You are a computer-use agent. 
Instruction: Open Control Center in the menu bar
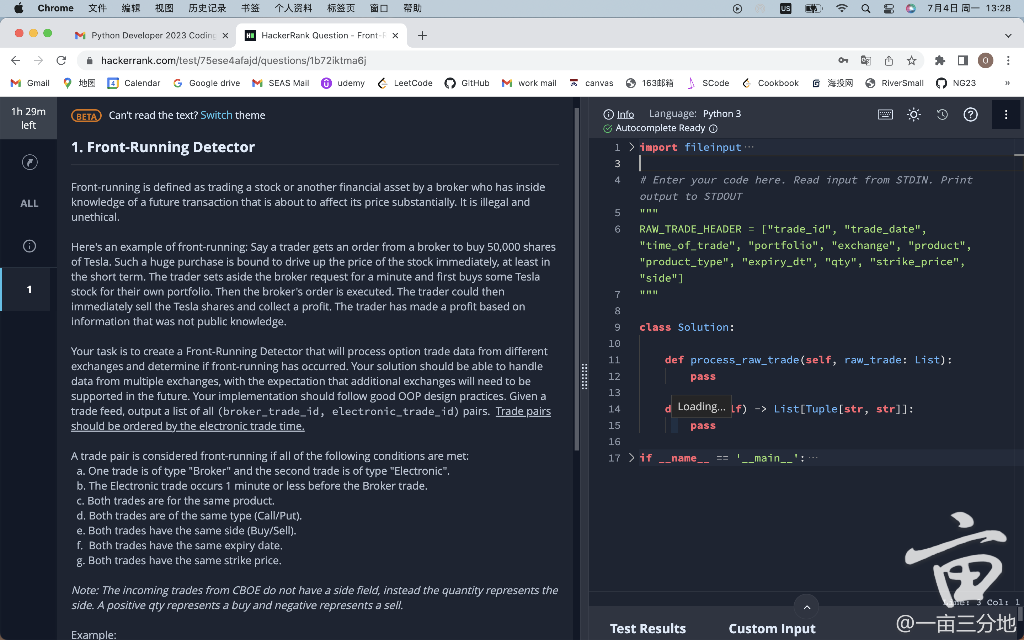click(888, 8)
